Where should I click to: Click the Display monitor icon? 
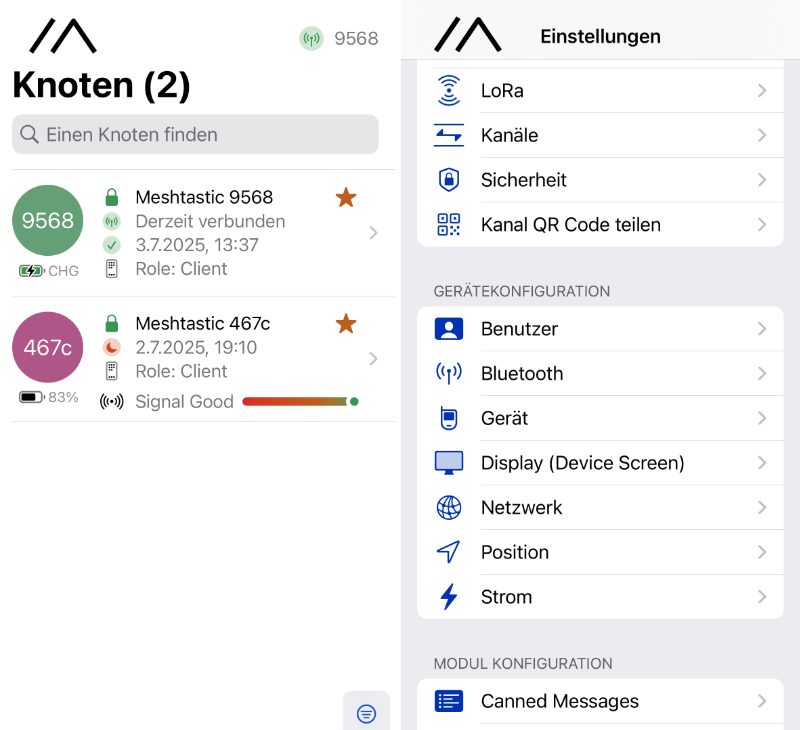click(x=448, y=463)
